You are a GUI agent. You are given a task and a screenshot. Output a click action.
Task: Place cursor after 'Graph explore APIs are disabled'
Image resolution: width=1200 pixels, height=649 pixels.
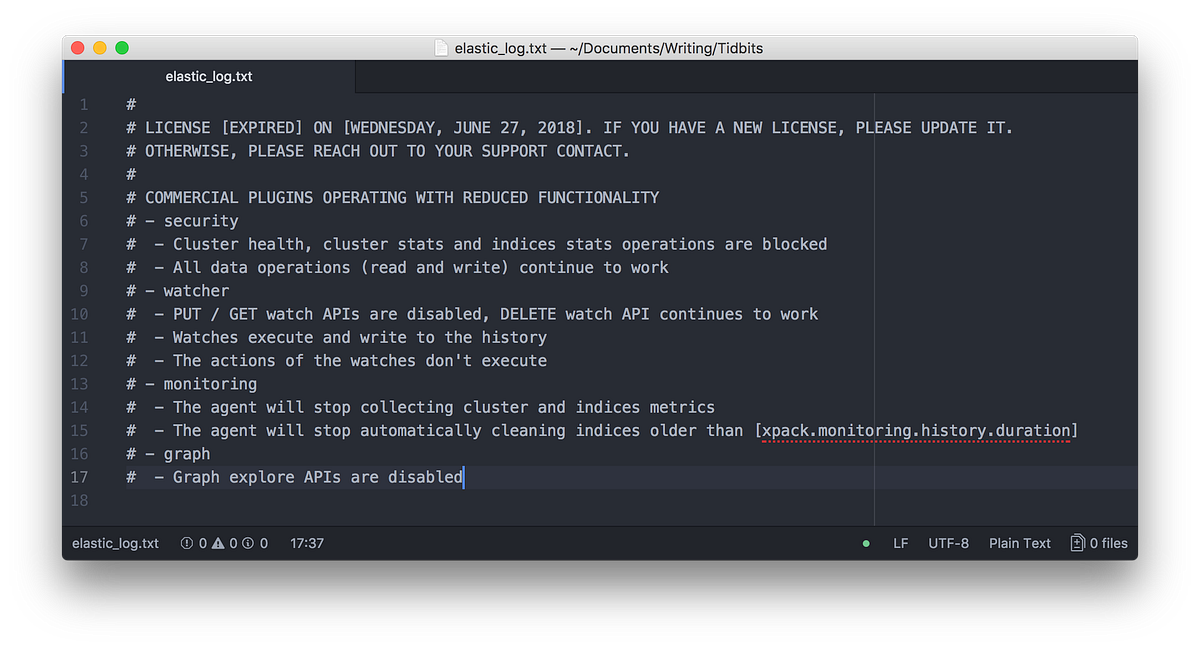(463, 477)
